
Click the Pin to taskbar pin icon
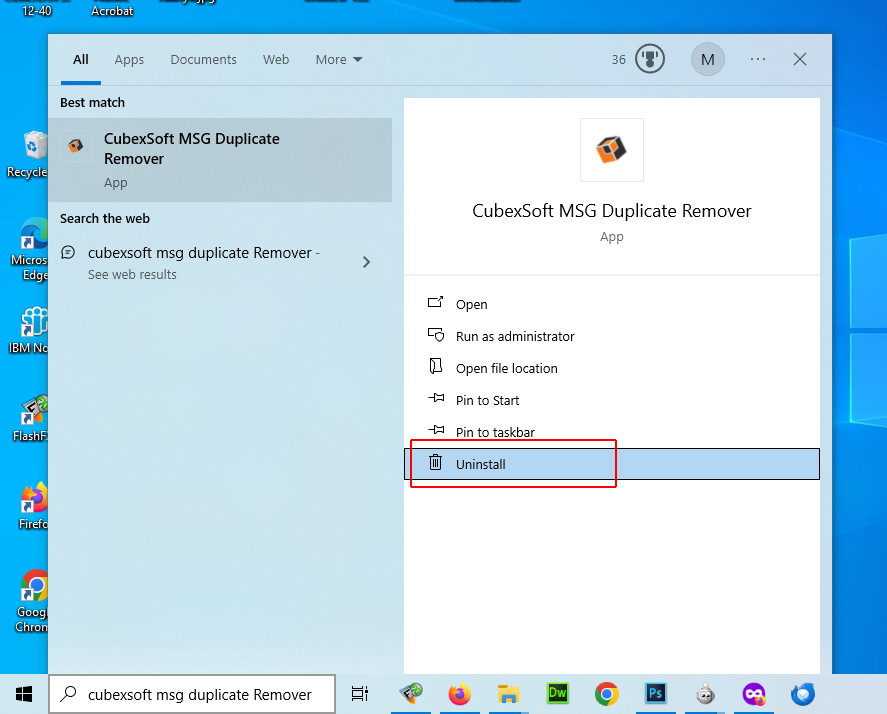pos(436,430)
